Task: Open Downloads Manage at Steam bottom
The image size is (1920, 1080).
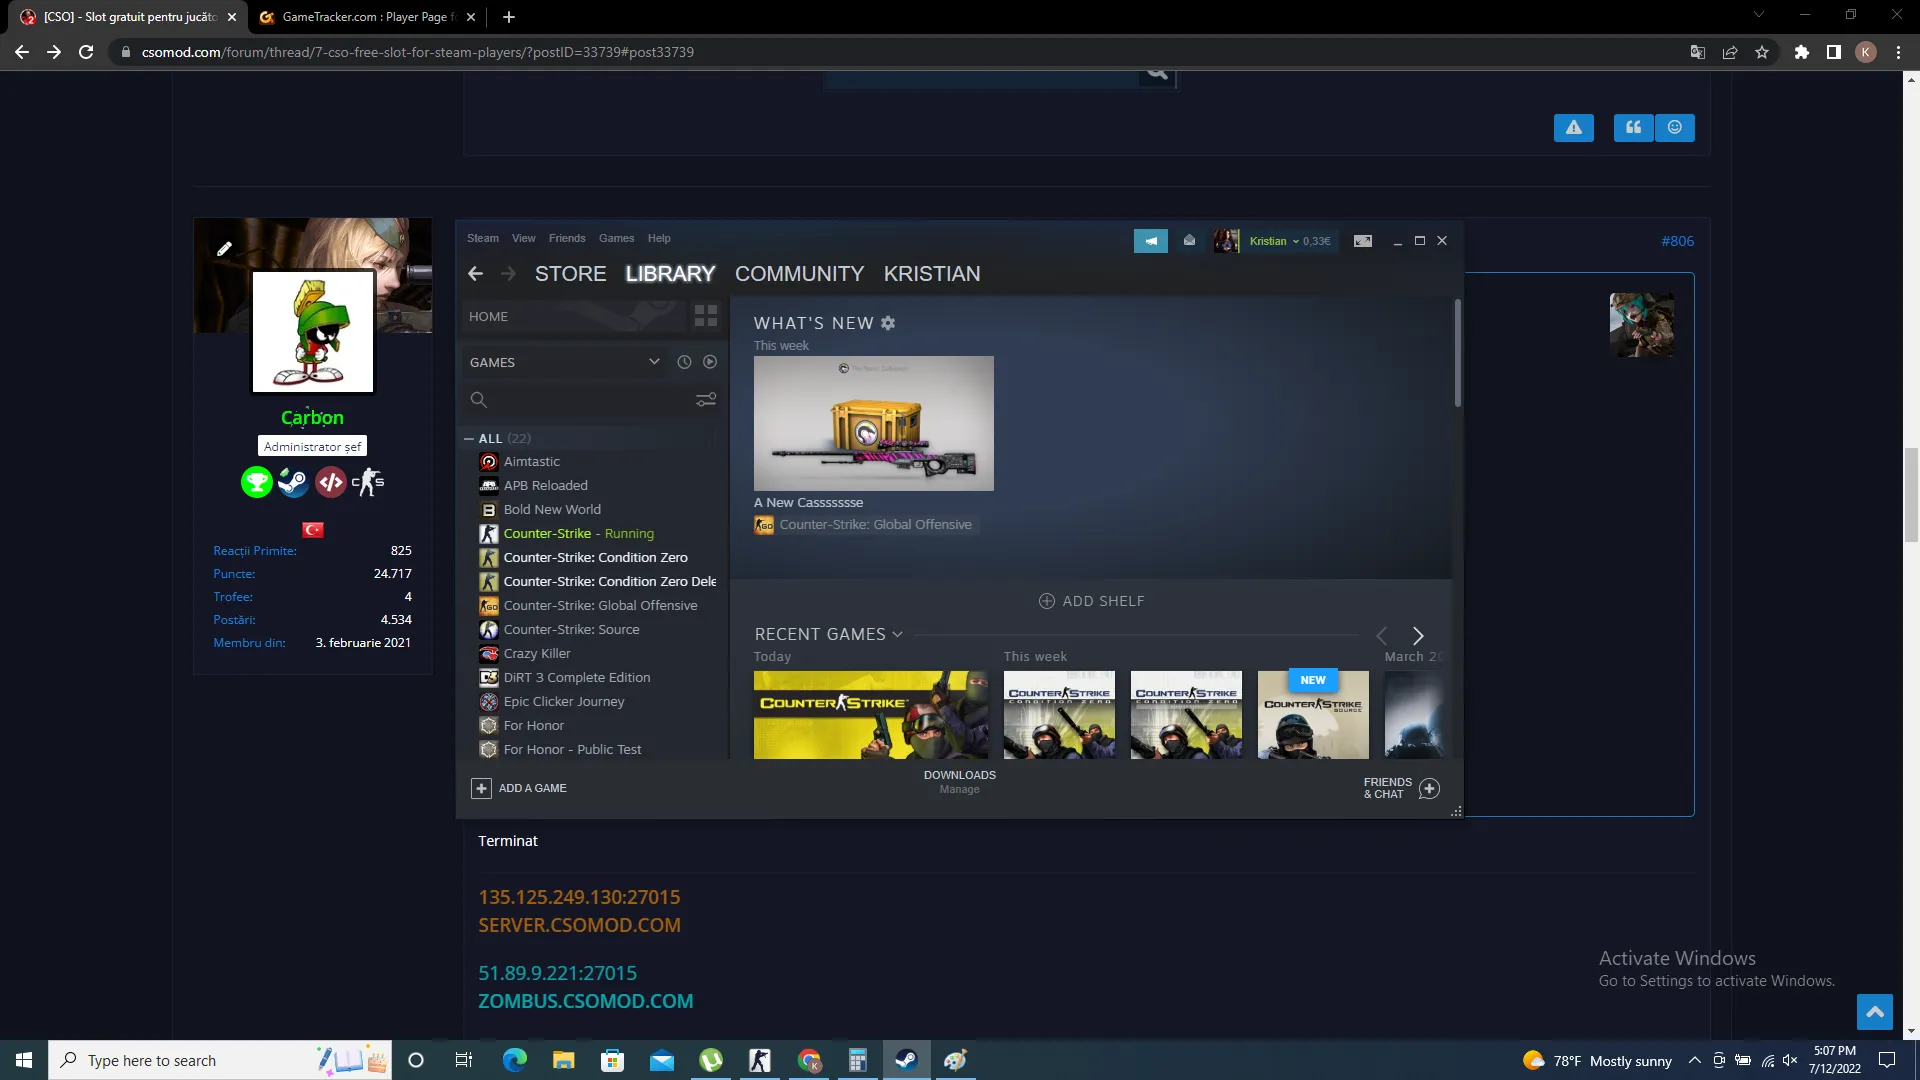Action: (960, 782)
